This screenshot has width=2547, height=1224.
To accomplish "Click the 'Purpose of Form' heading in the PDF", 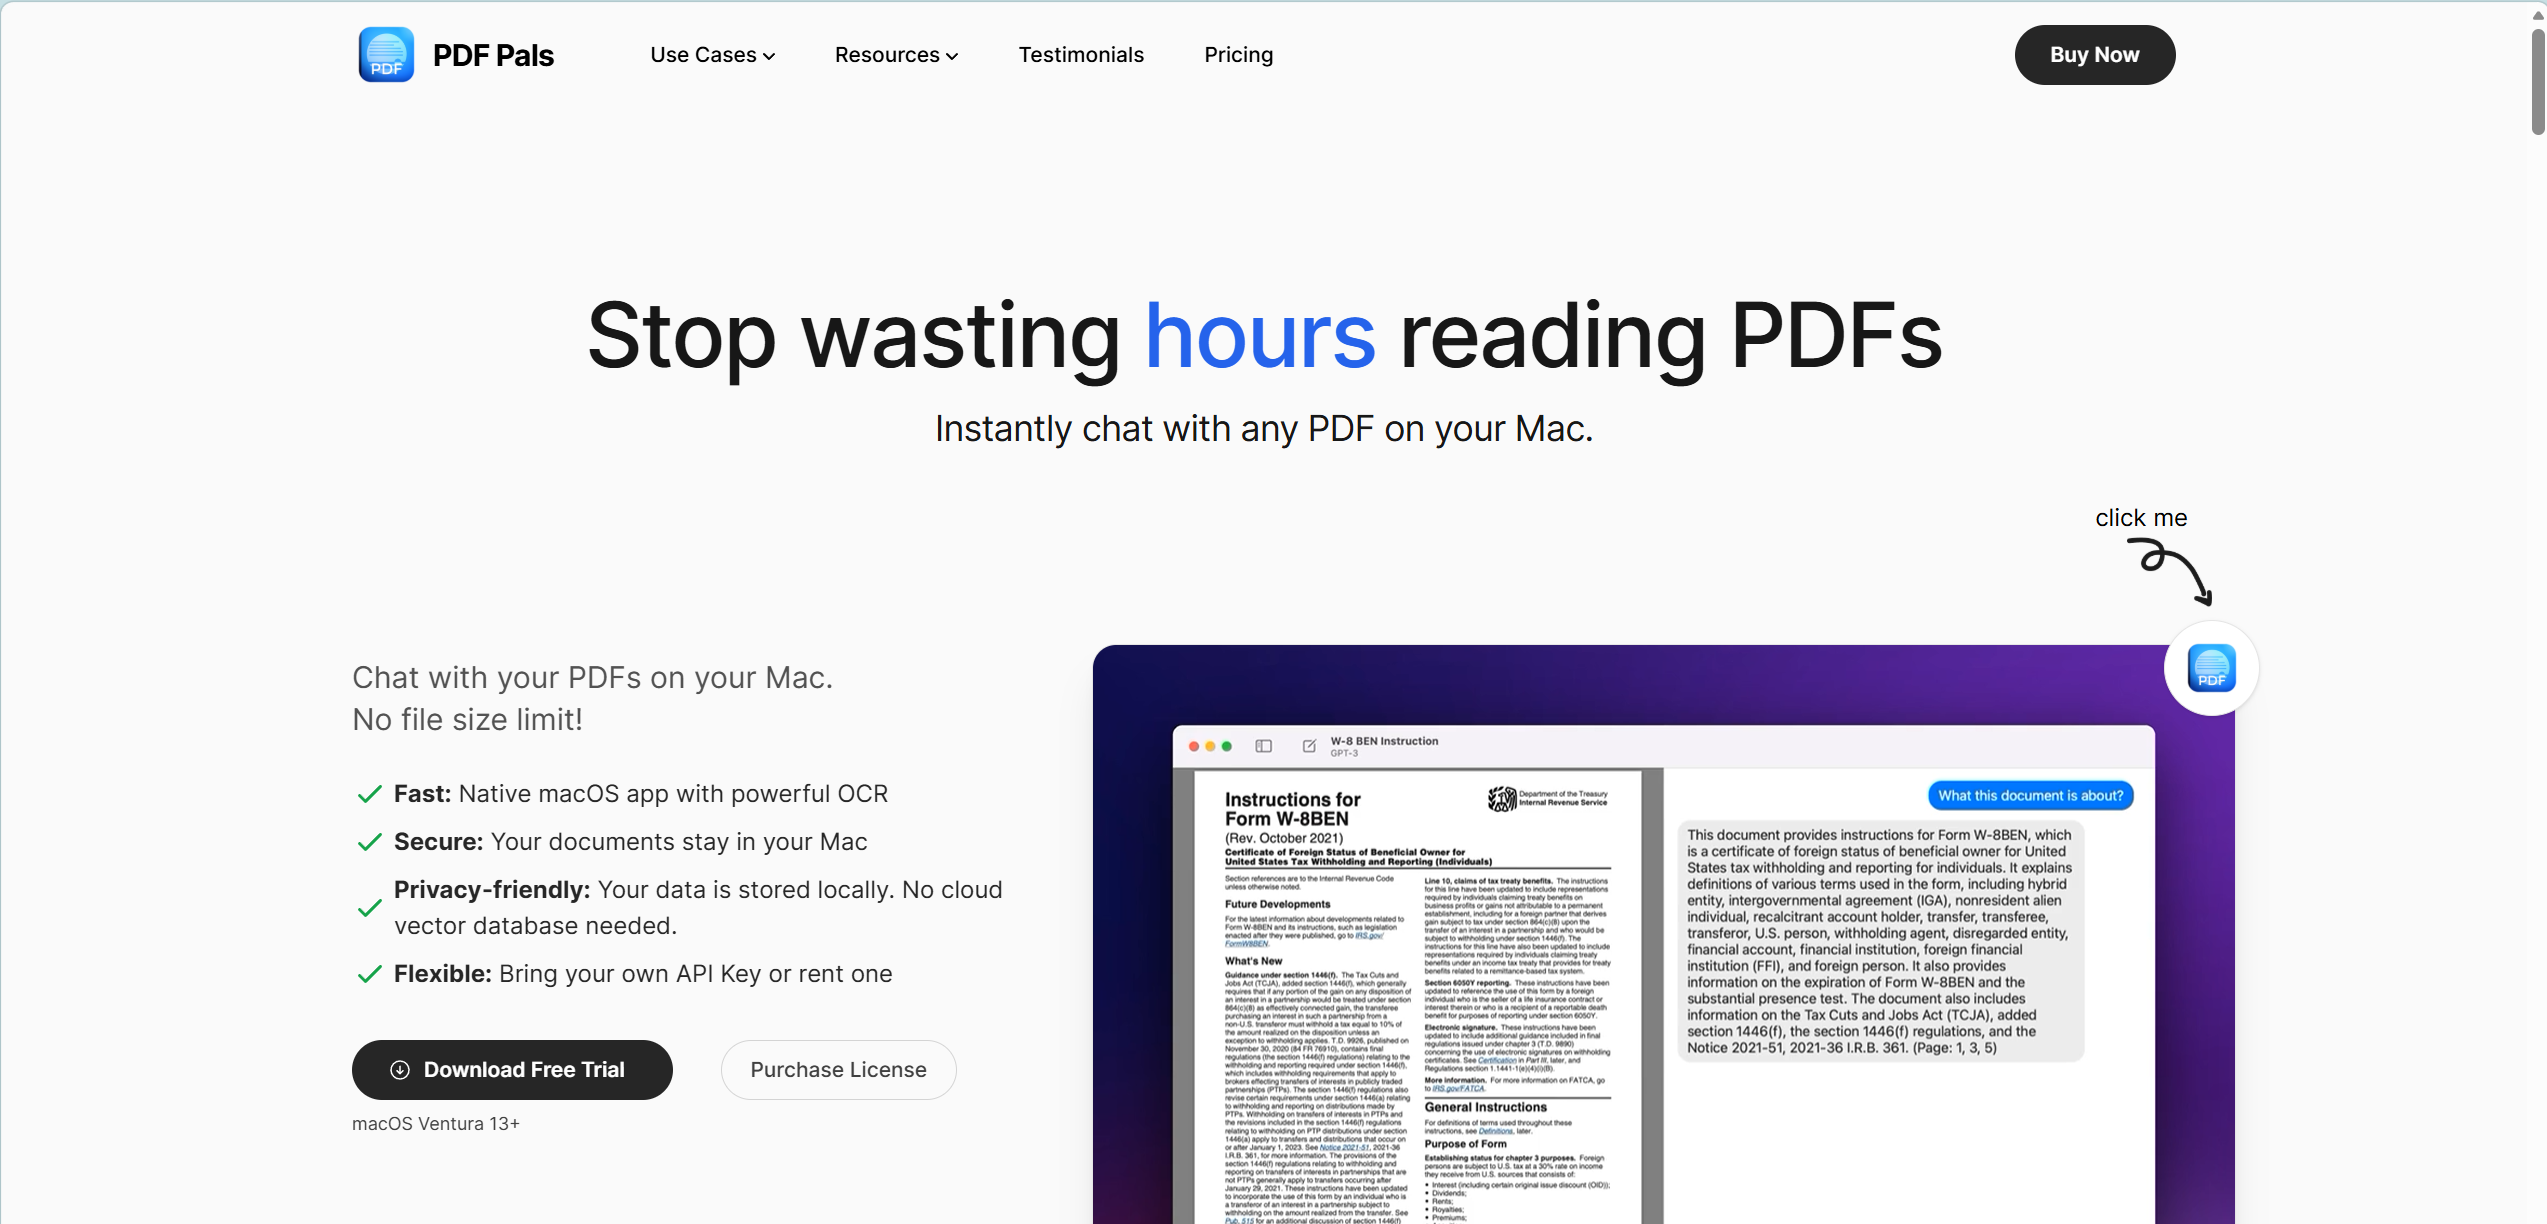I will (x=1465, y=1144).
